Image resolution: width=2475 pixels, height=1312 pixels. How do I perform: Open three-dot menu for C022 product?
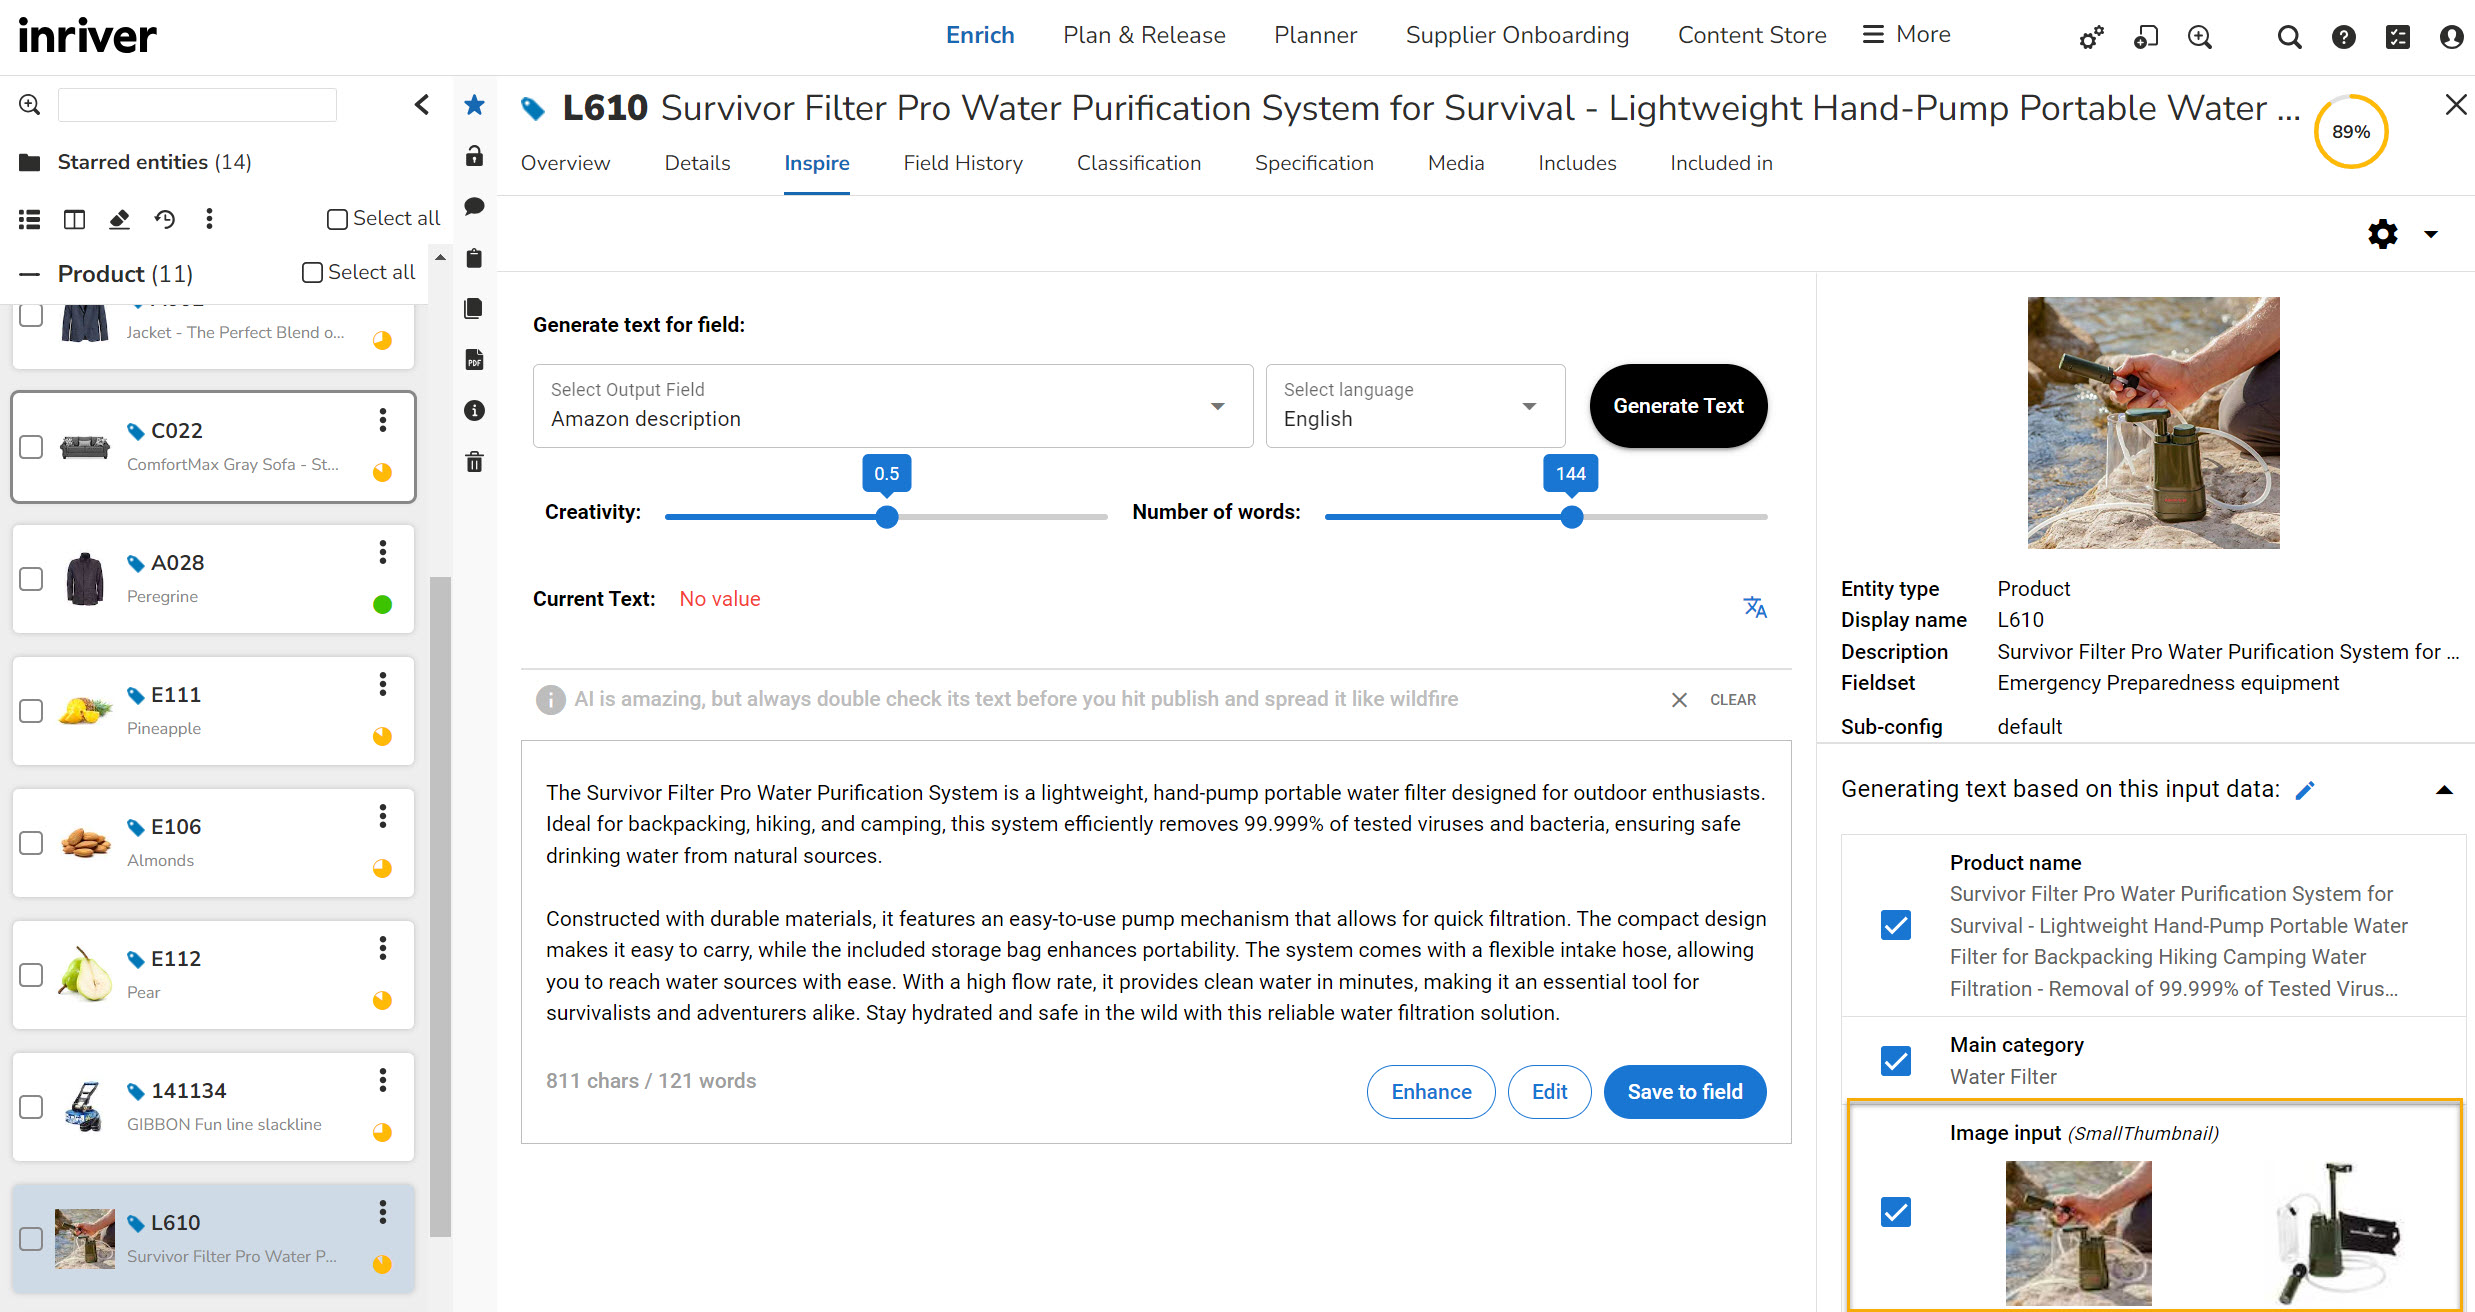pyautogui.click(x=382, y=421)
